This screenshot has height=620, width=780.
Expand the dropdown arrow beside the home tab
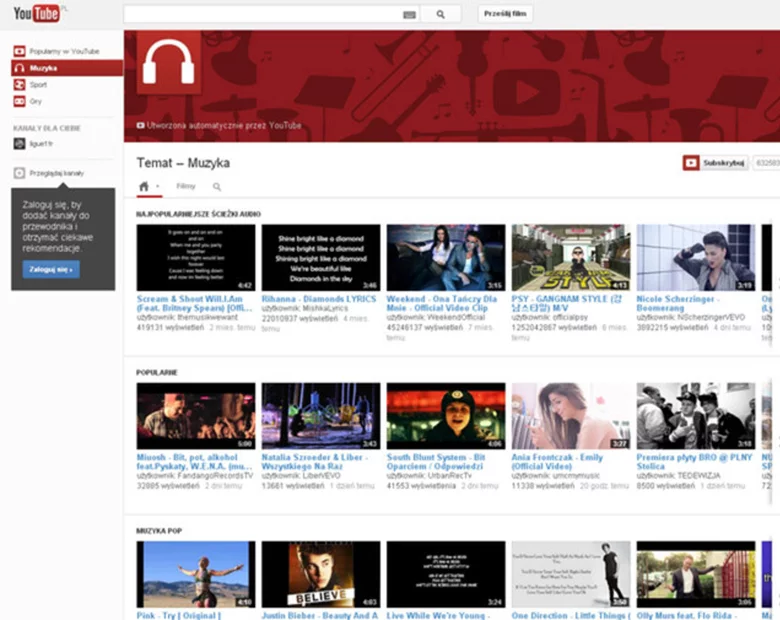coord(158,187)
